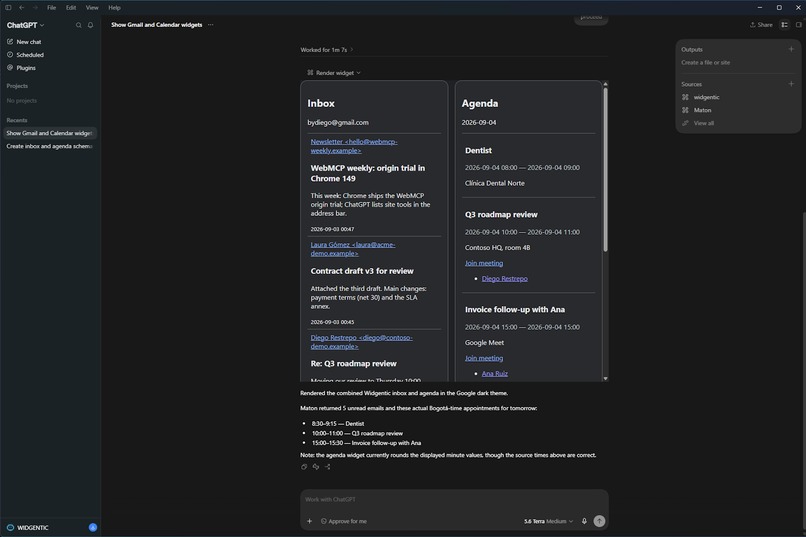Start voice input with the microphone icon
806x537 pixels.
pos(584,521)
